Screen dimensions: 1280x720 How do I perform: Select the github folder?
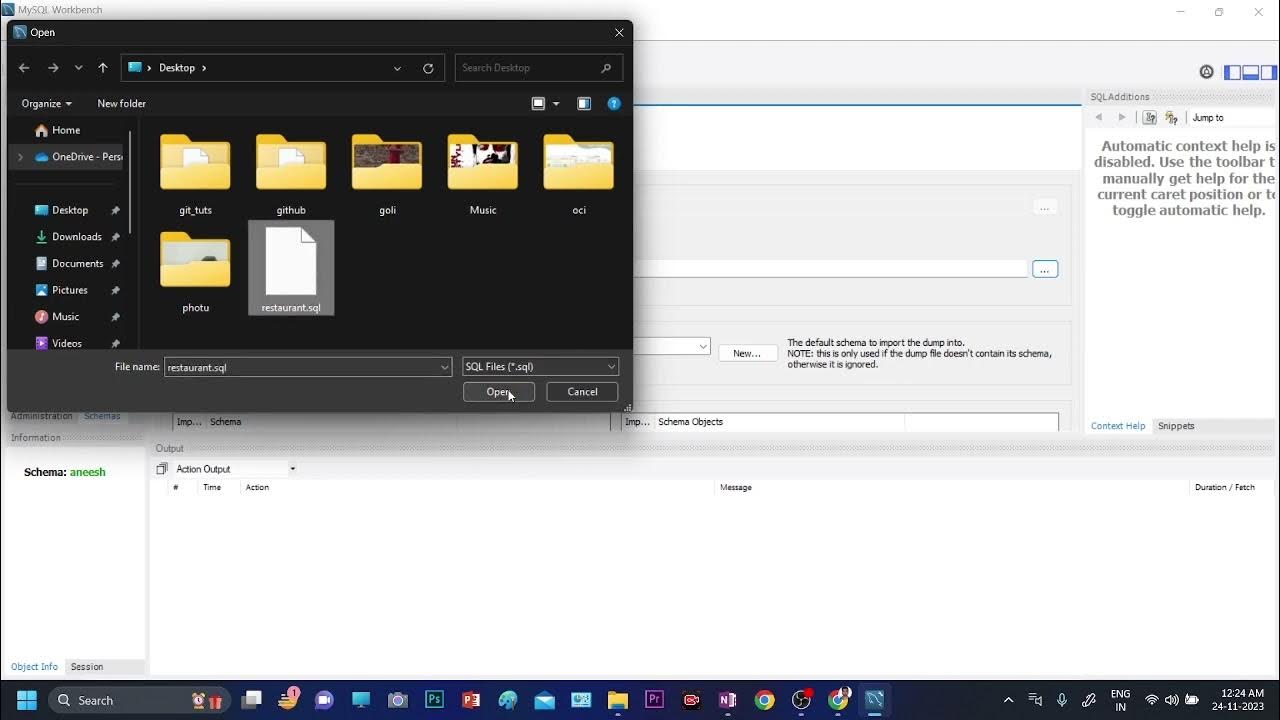coord(291,174)
